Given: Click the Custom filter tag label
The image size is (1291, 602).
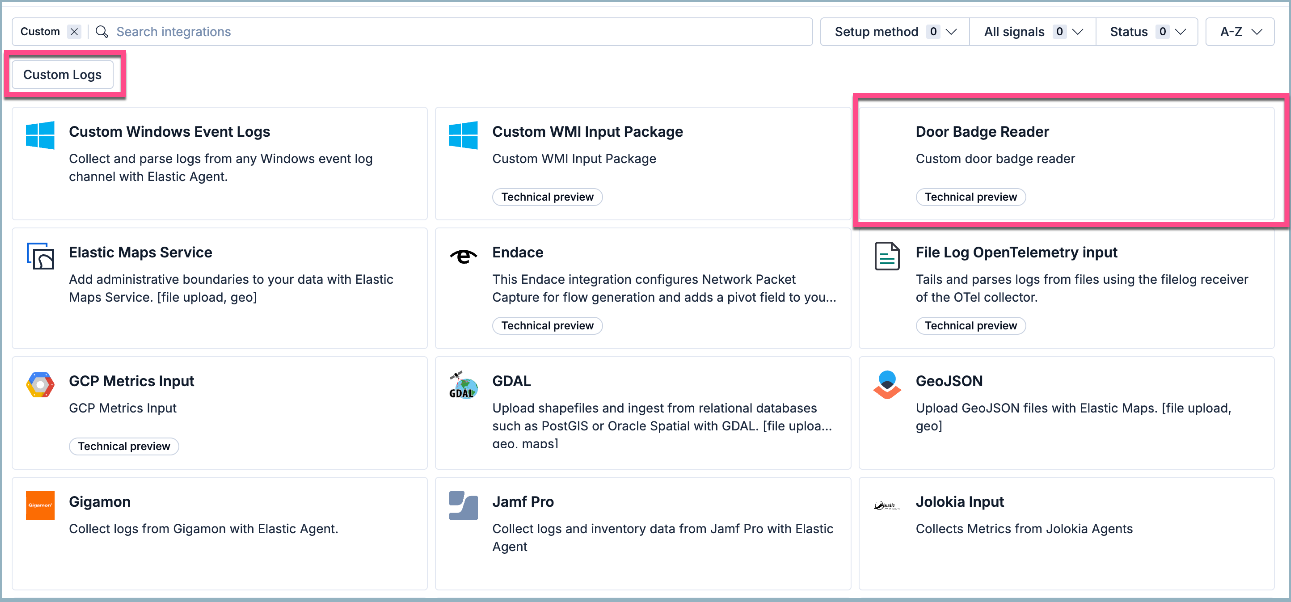Looking at the screenshot, I should (40, 32).
